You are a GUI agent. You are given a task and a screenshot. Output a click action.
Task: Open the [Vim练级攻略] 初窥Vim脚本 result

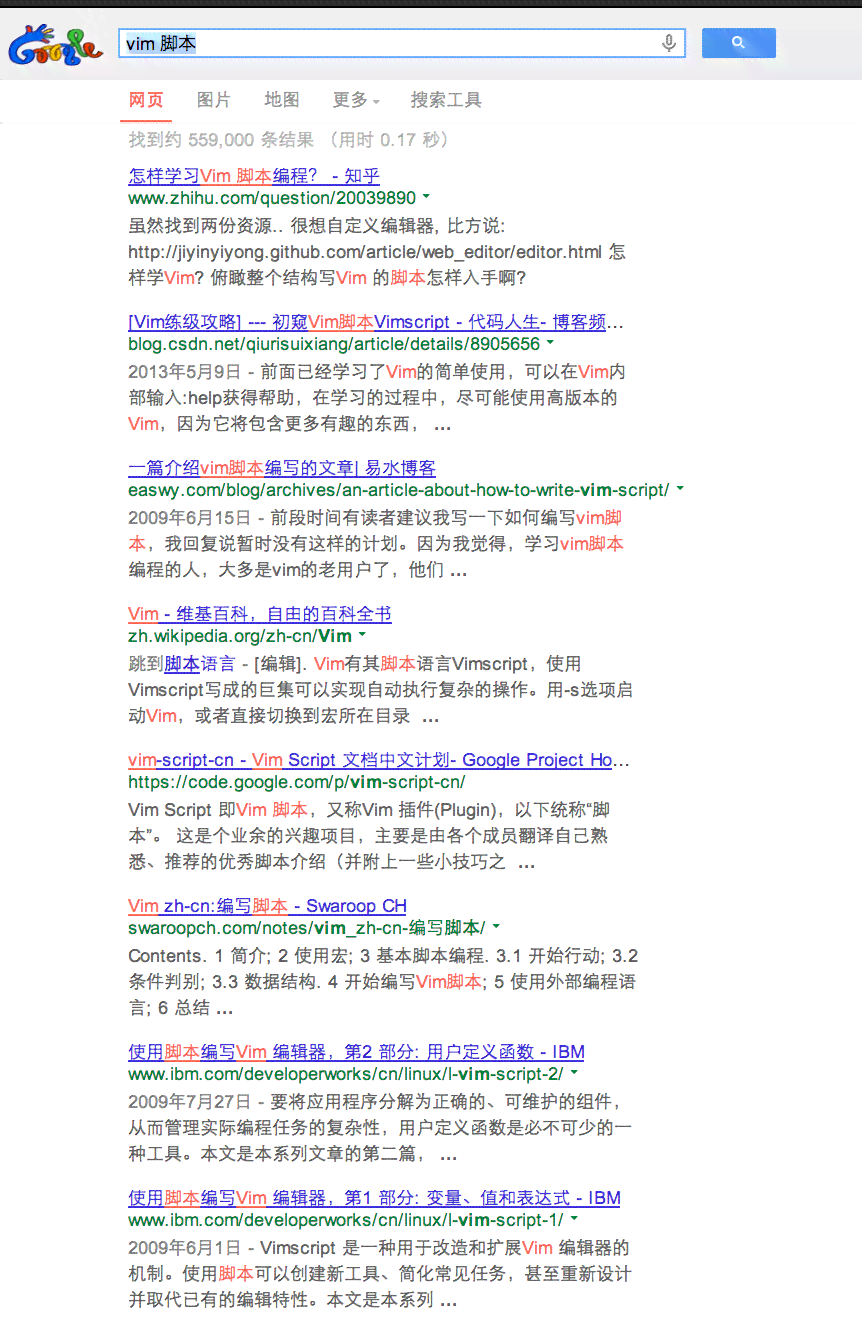(x=376, y=322)
